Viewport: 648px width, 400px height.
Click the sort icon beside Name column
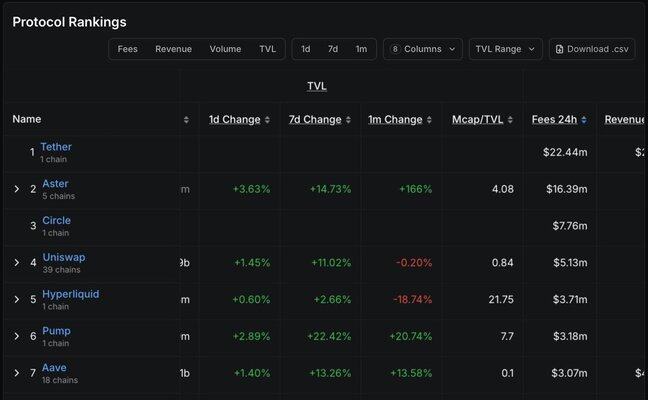tap(186, 120)
